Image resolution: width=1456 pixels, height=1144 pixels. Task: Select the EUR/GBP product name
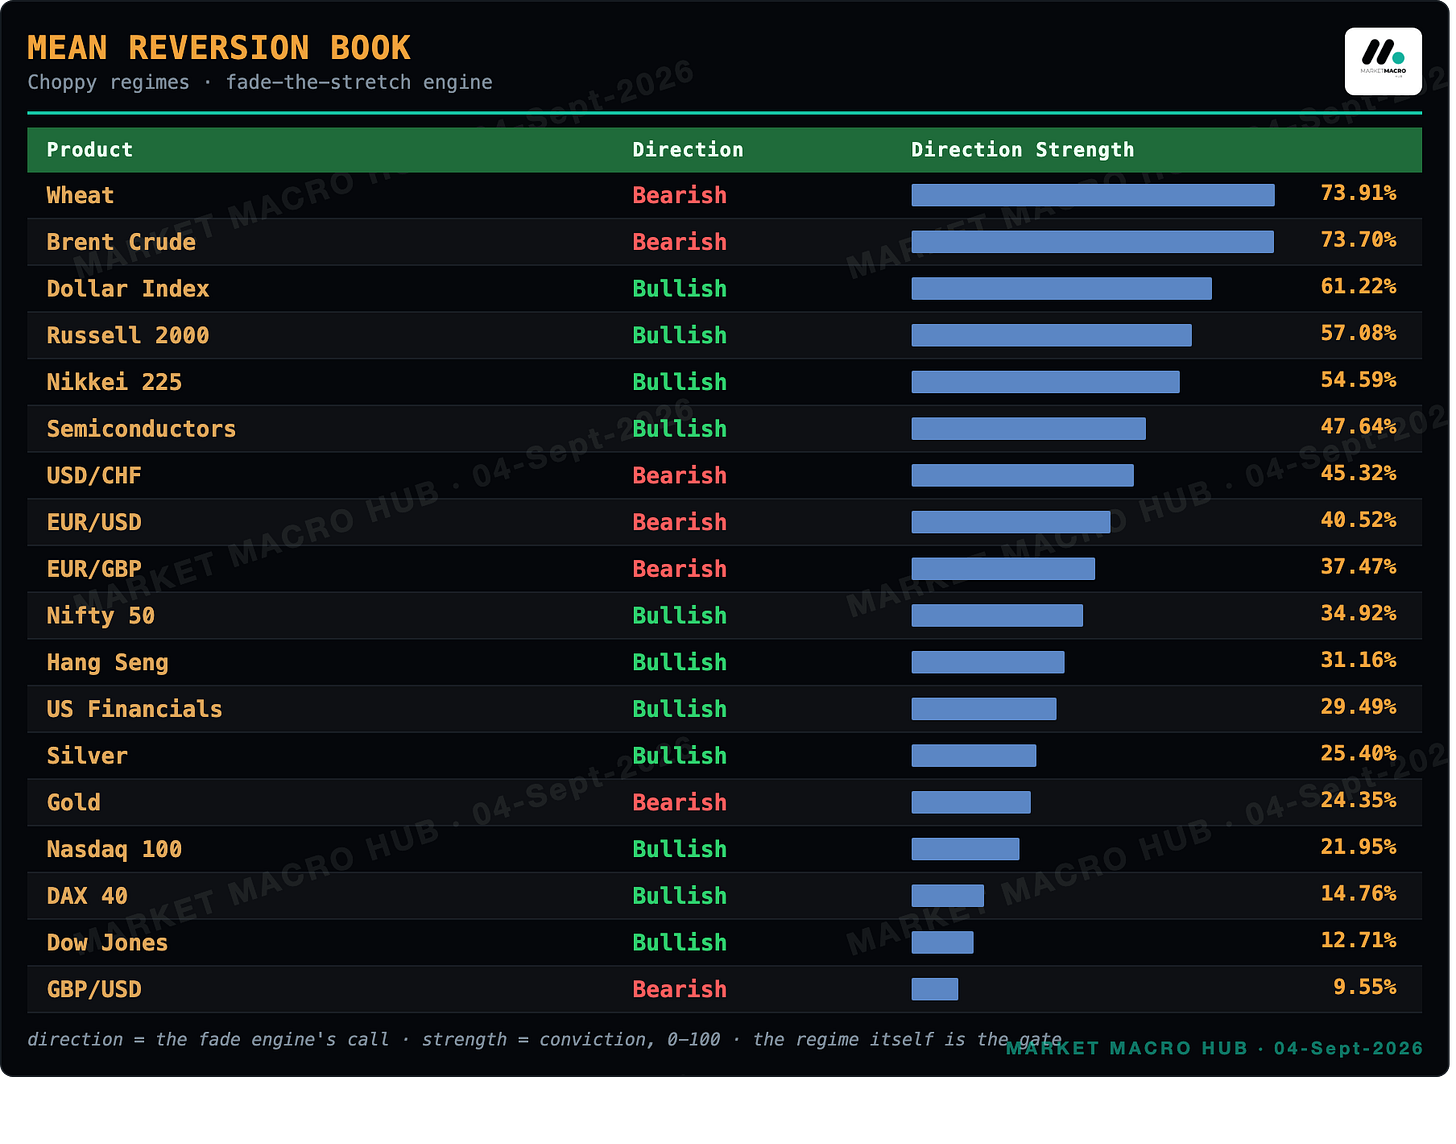click(x=94, y=569)
